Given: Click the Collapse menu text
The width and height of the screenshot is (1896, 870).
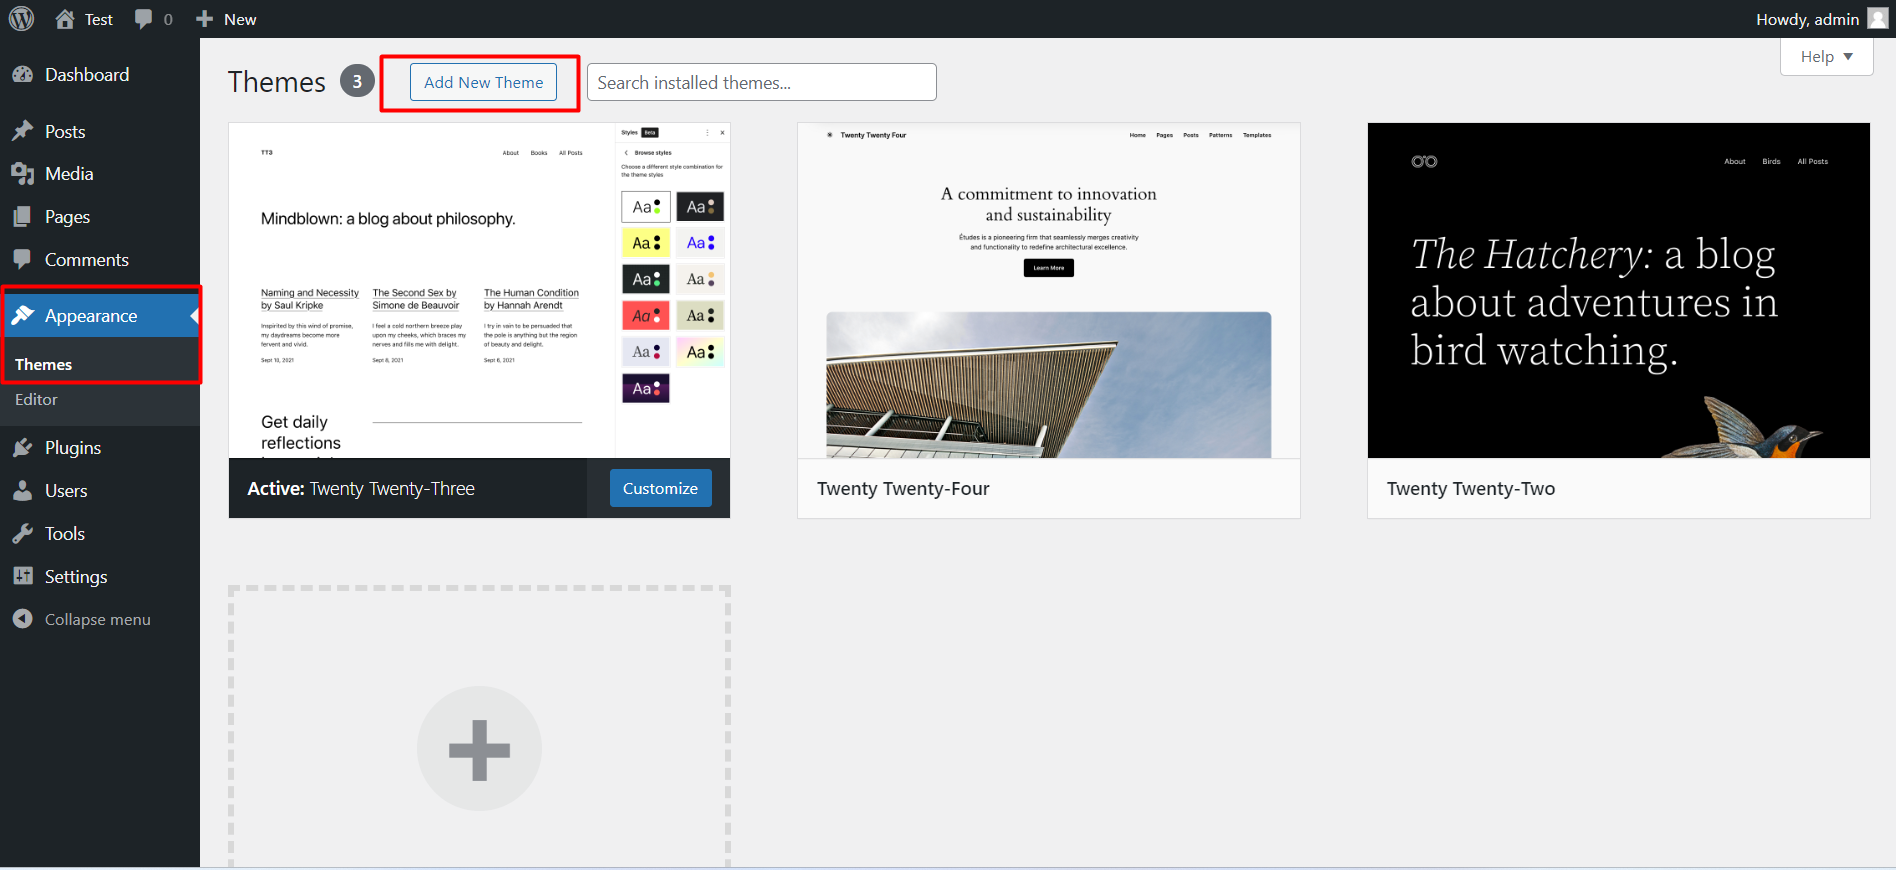Looking at the screenshot, I should pos(98,620).
